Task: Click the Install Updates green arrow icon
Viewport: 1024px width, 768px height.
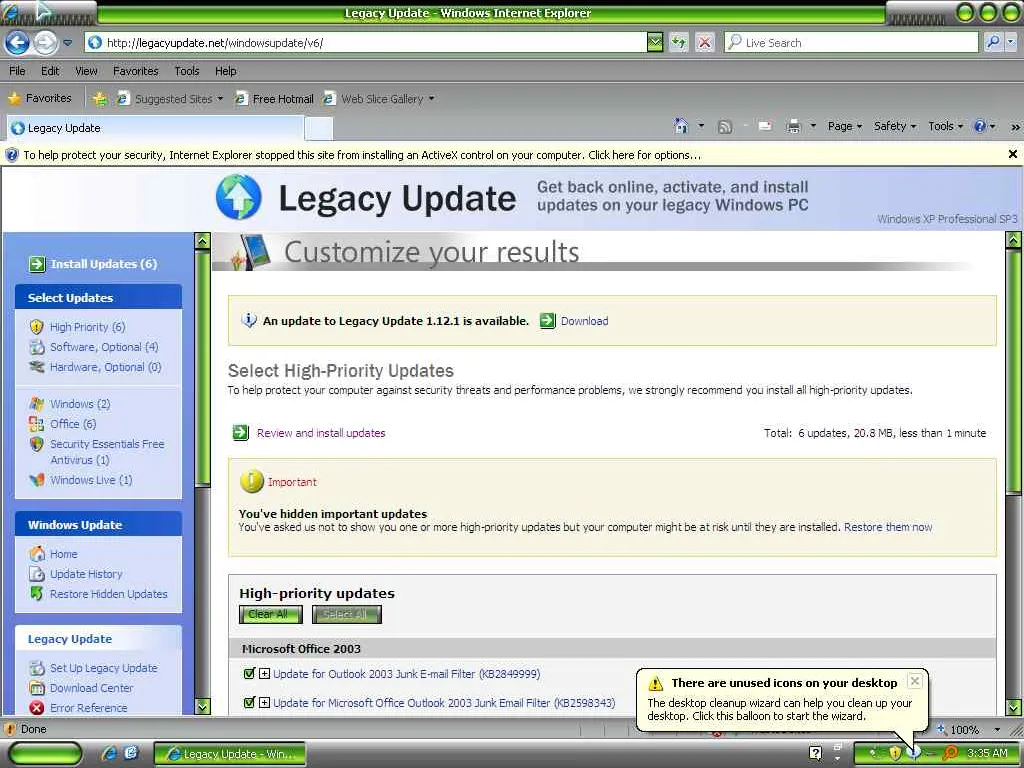Action: pos(37,264)
